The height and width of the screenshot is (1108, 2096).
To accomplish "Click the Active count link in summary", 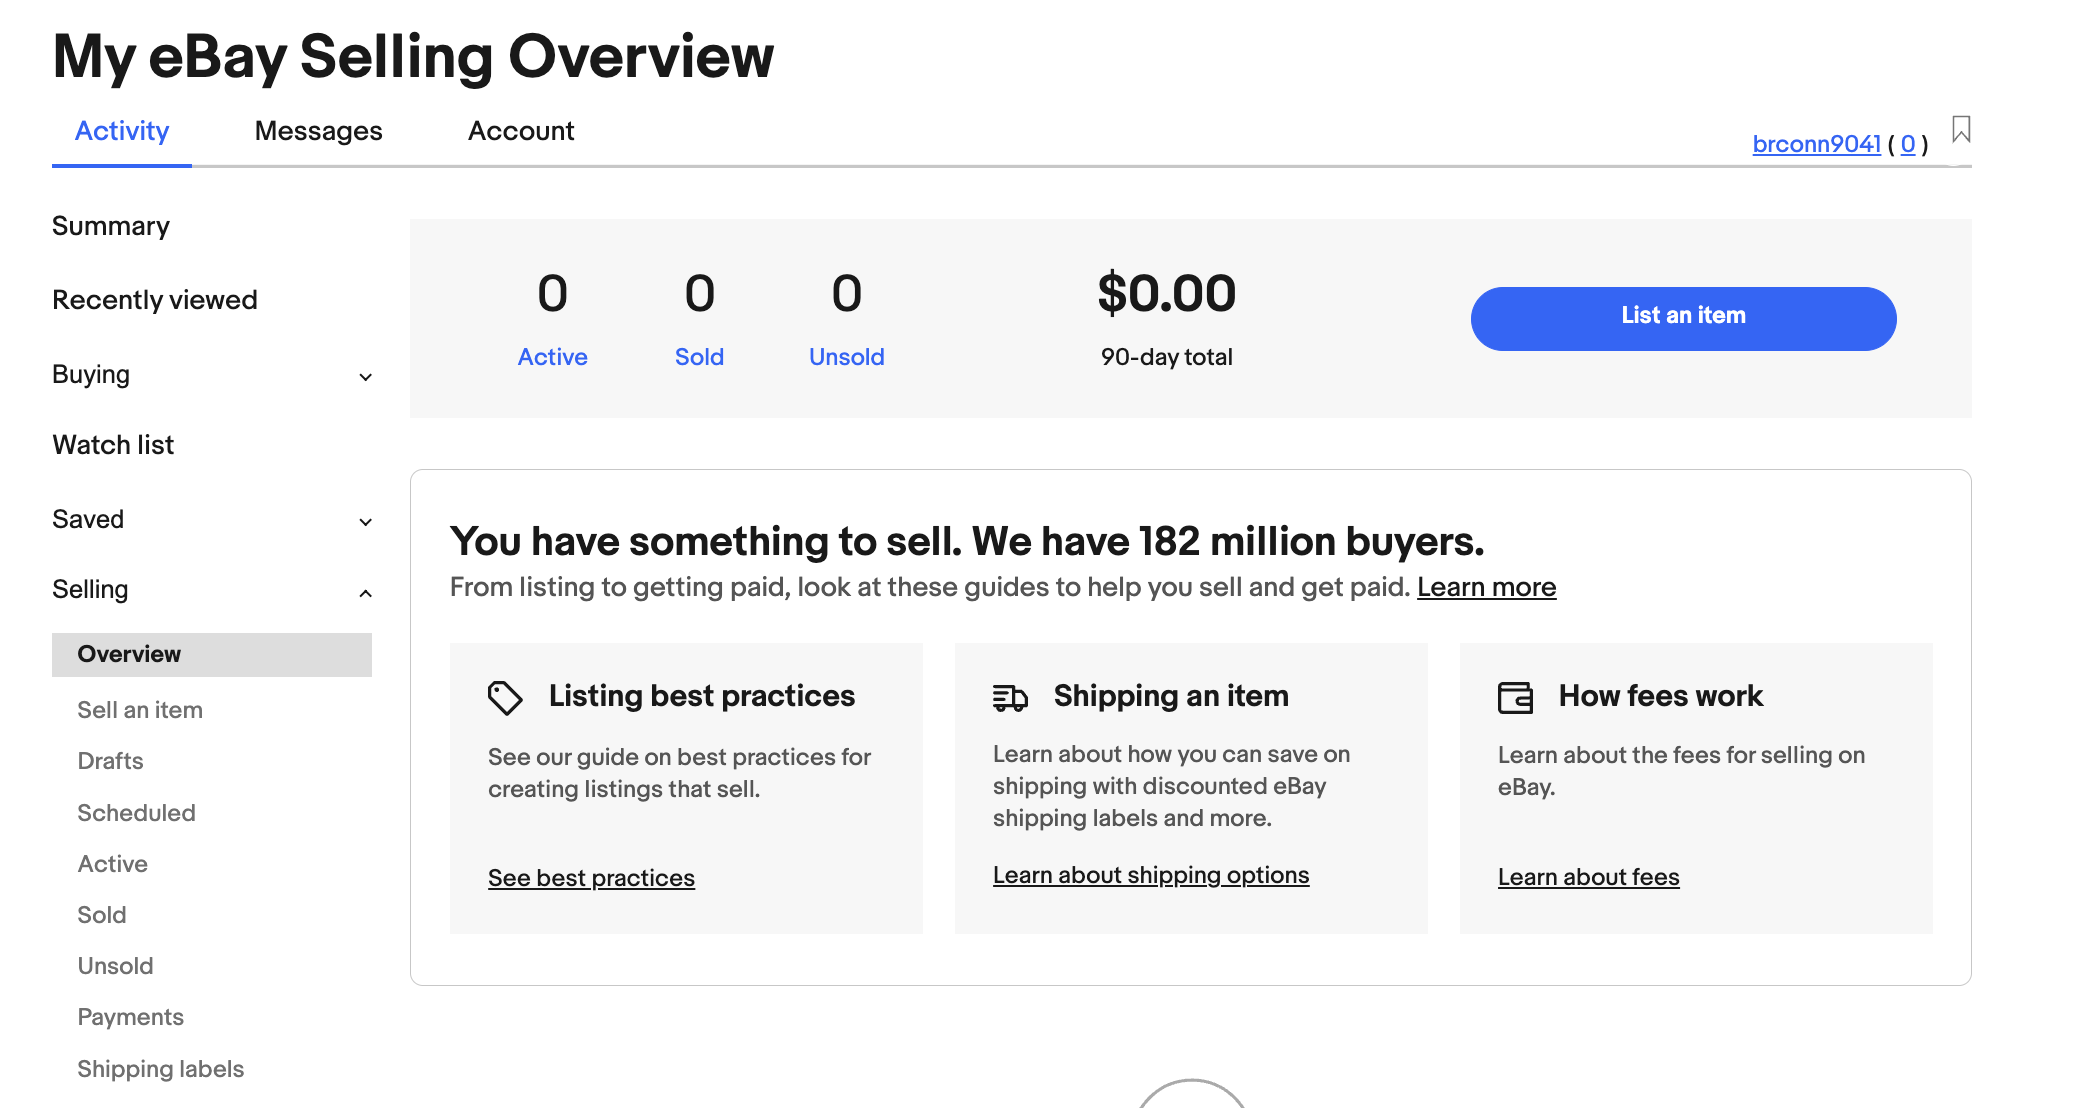I will click(x=552, y=357).
